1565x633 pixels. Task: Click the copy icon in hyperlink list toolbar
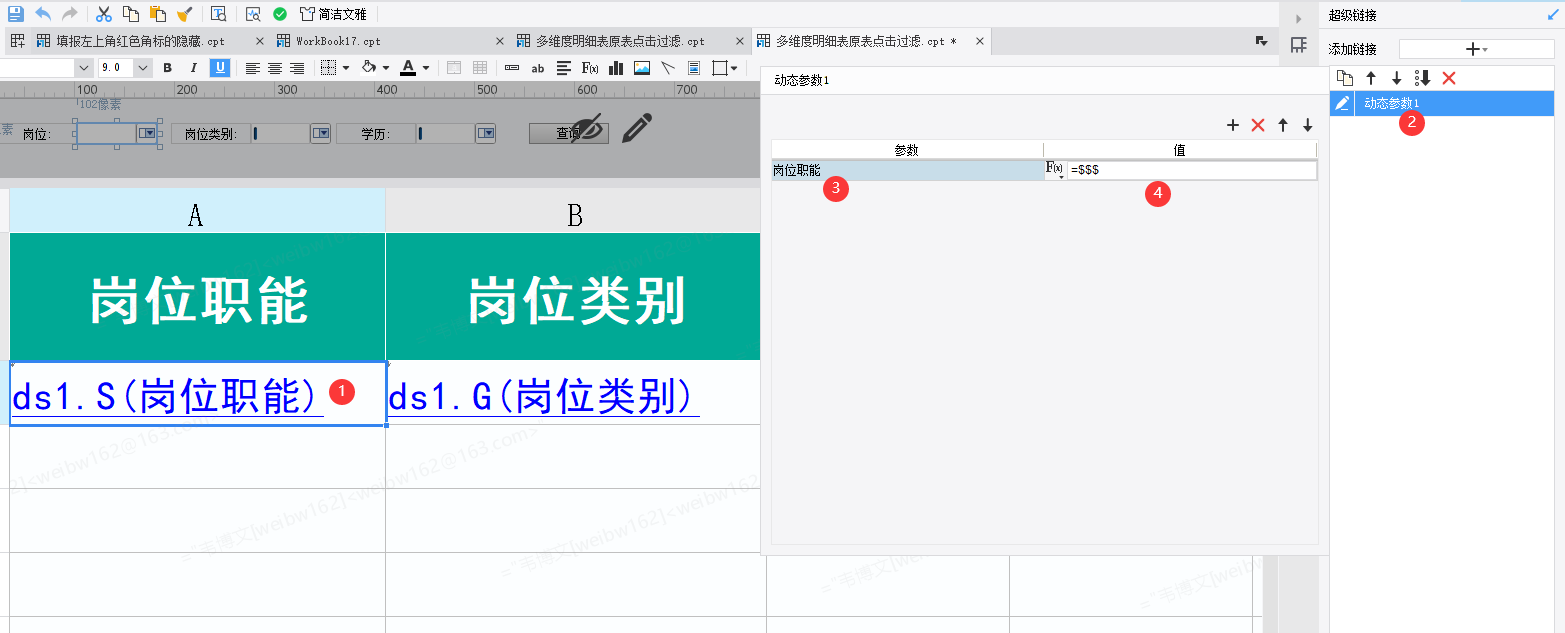(x=1345, y=78)
